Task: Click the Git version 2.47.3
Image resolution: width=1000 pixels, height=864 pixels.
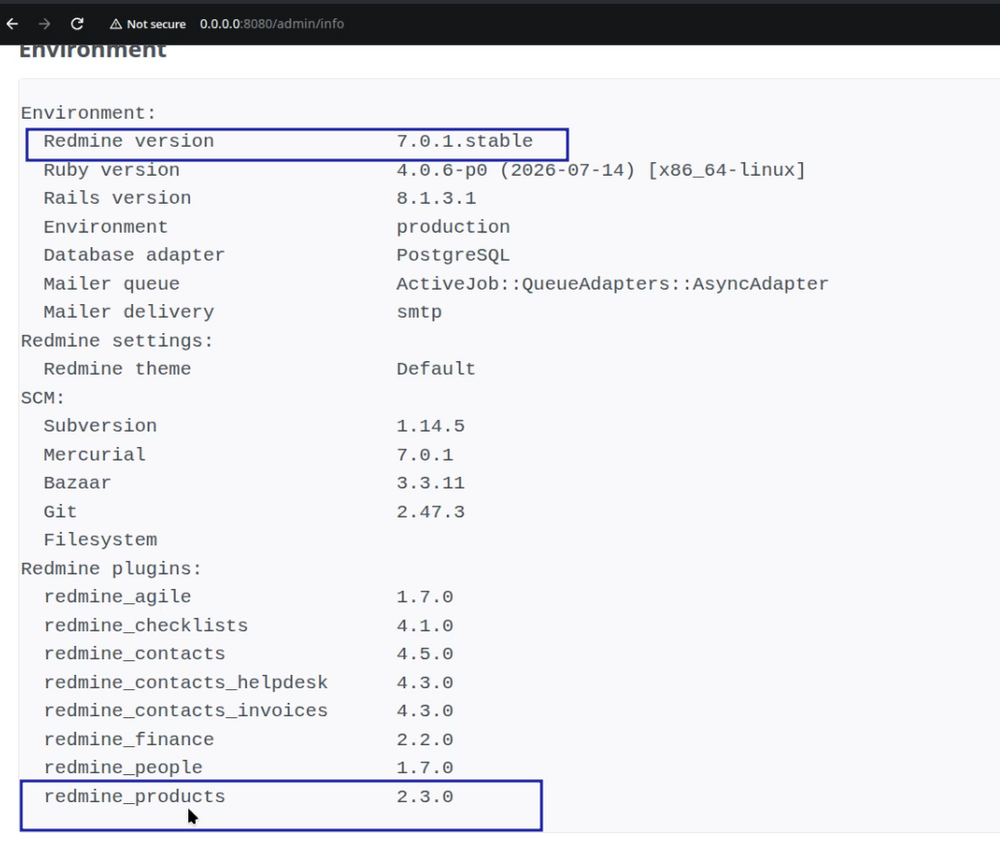Action: pos(430,512)
